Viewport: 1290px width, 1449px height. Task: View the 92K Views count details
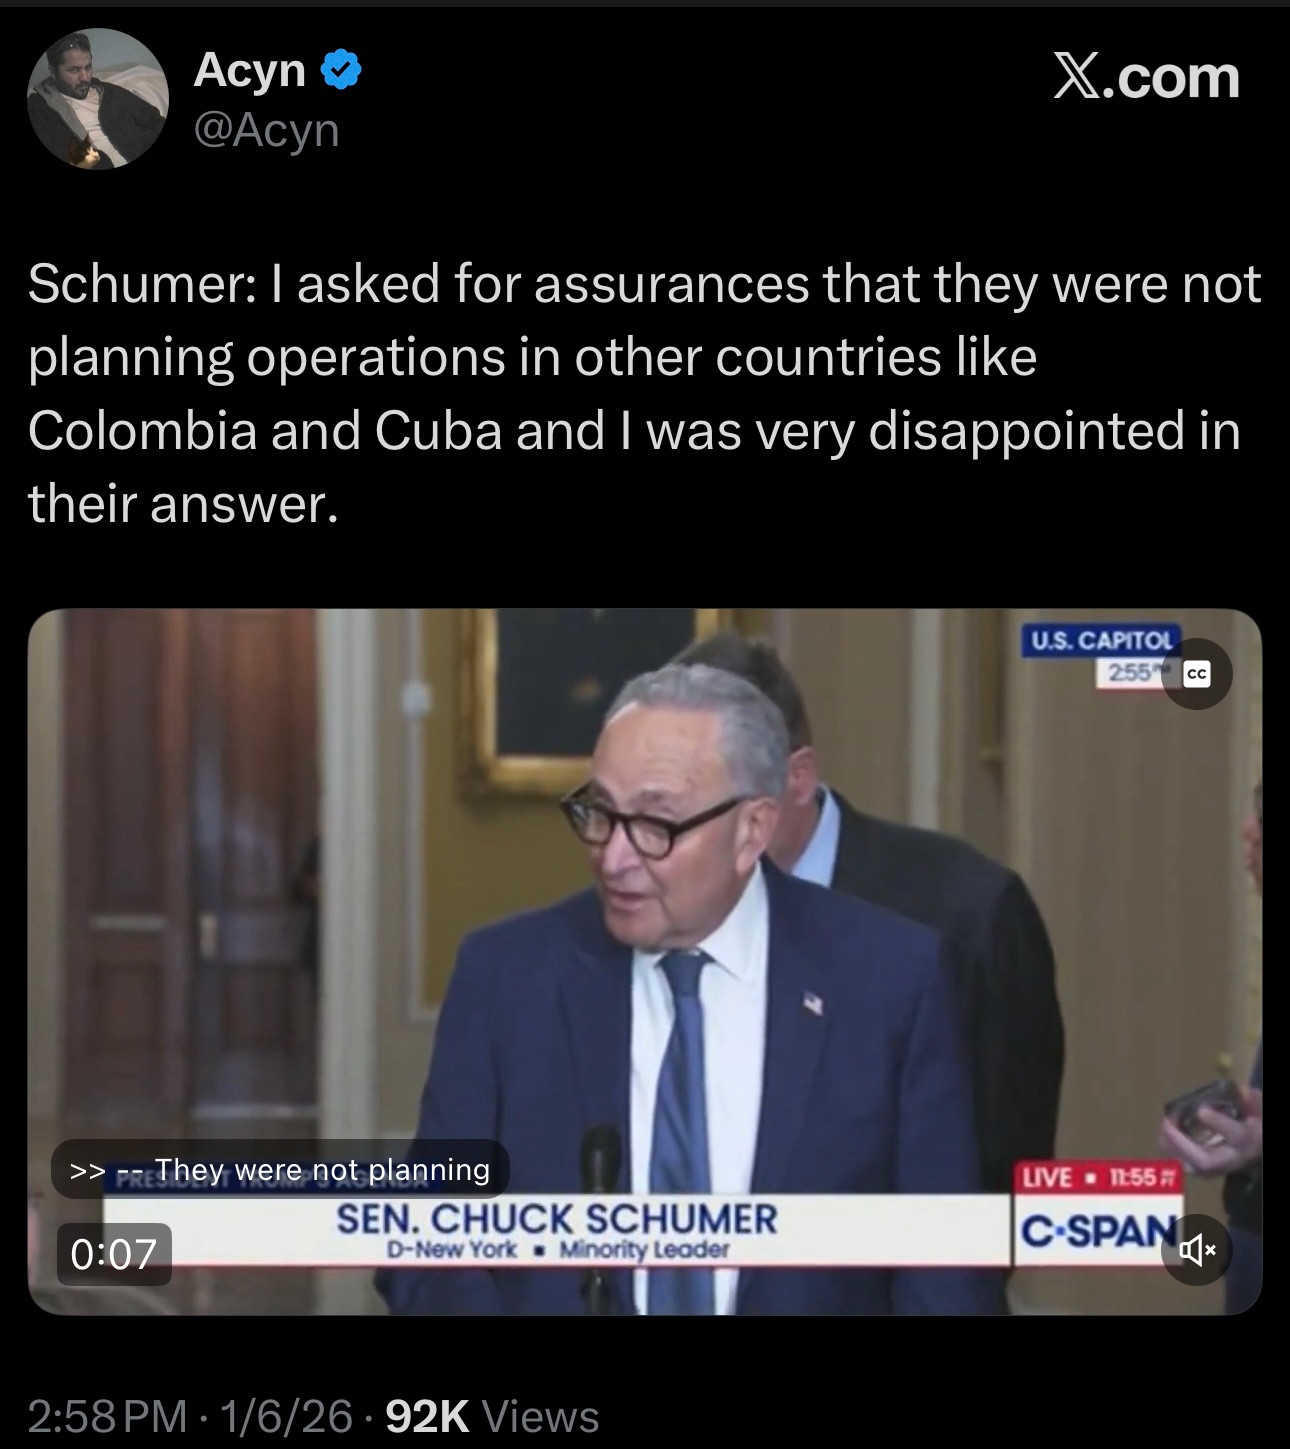click(x=492, y=1416)
